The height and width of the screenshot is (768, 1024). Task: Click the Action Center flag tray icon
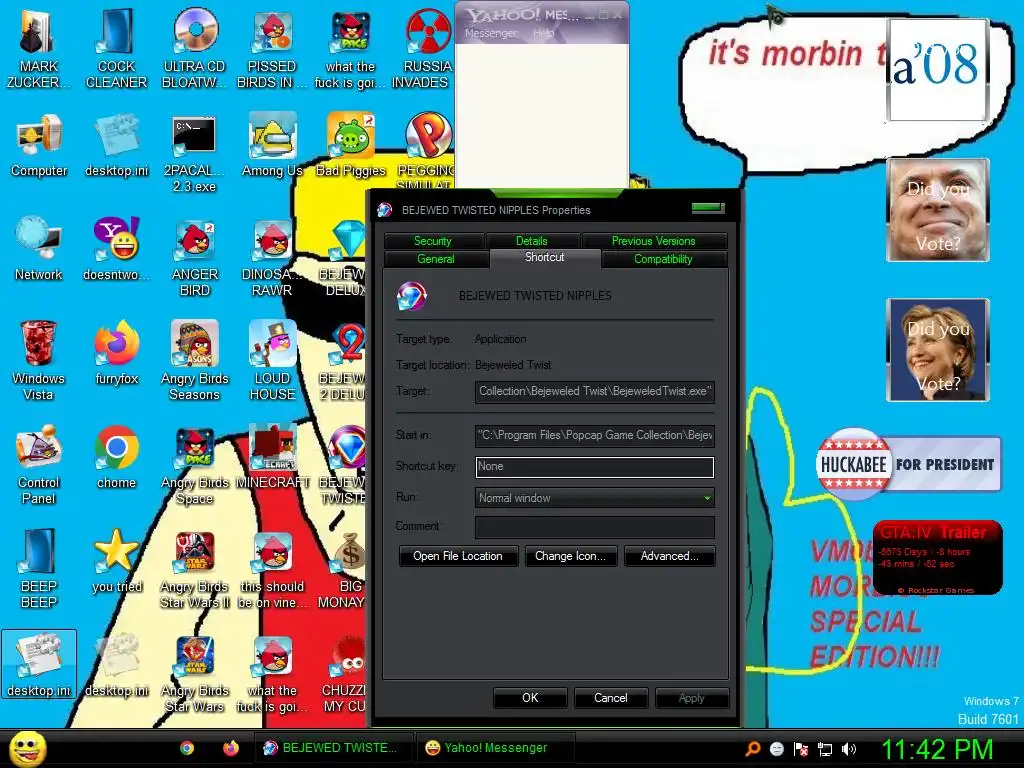(801, 749)
